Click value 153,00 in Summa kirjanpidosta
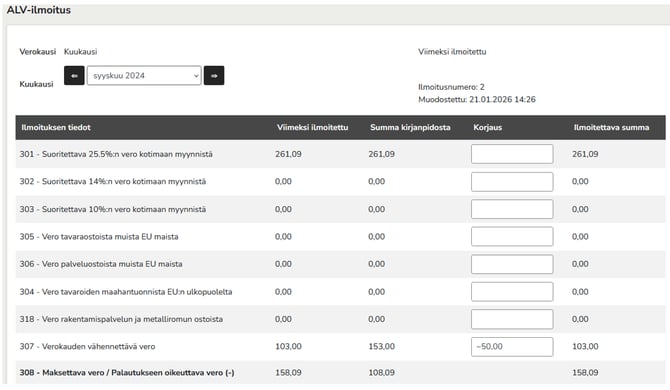 point(382,346)
